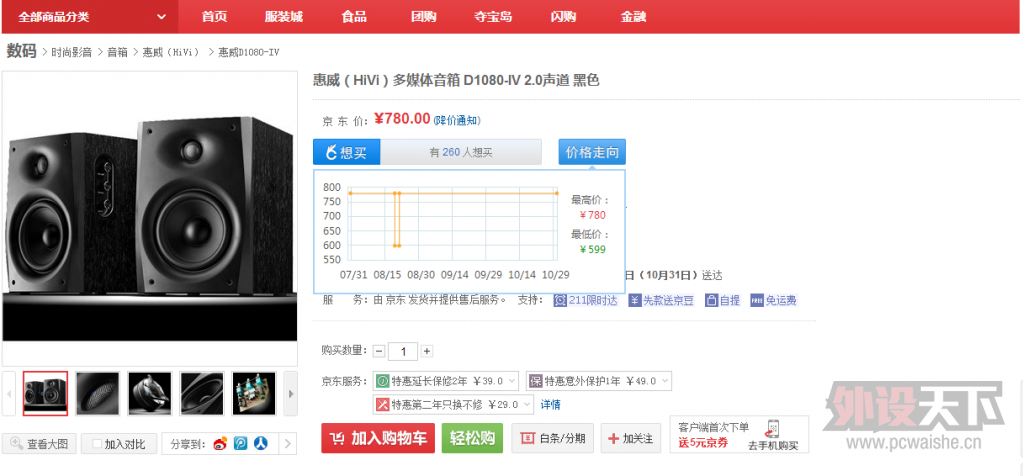Open the 金融 navigation item

pyautogui.click(x=633, y=17)
